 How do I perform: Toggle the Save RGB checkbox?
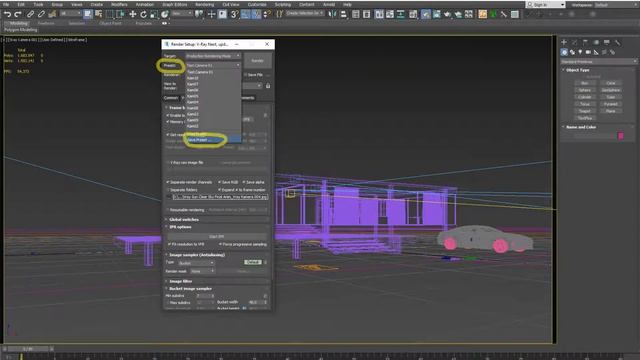[x=220, y=182]
